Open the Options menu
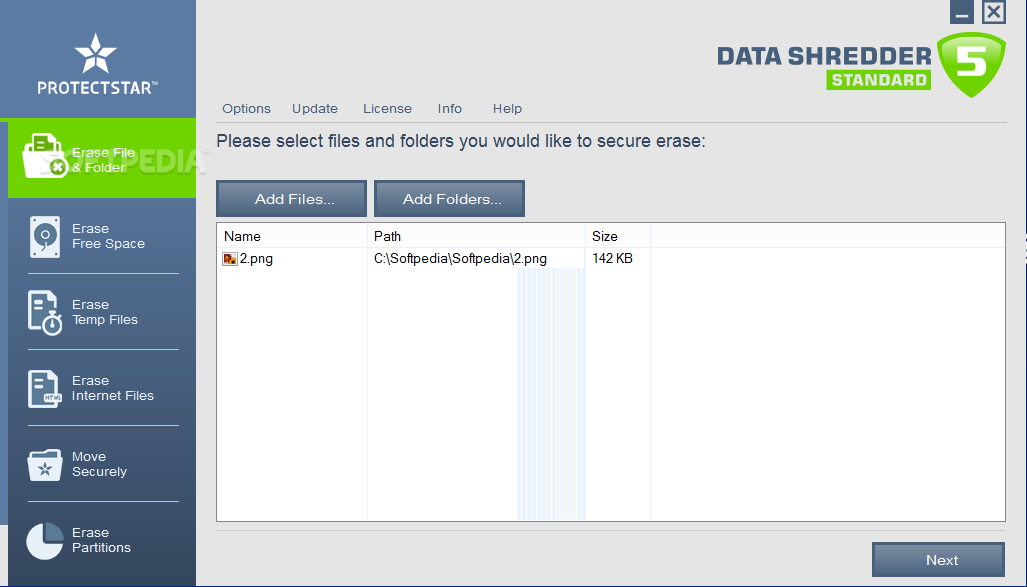The image size is (1027, 587). [246, 109]
